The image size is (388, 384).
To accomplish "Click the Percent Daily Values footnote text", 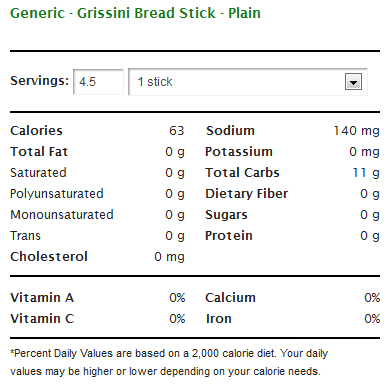I will pyautogui.click(x=169, y=362).
